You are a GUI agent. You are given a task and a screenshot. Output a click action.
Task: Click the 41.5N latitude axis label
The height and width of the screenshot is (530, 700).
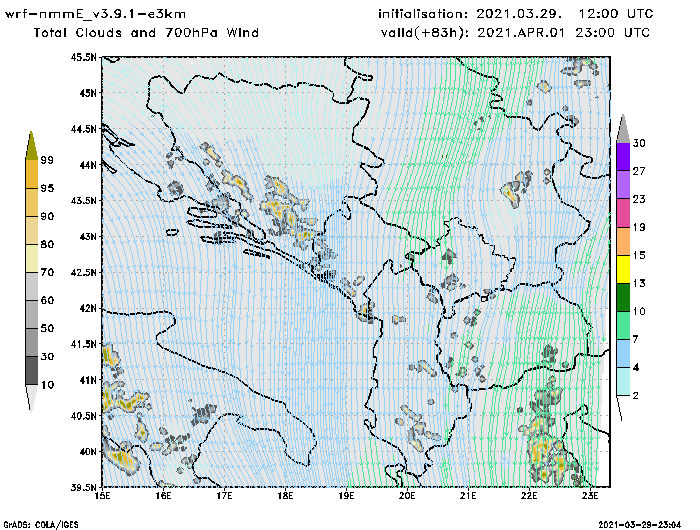(83, 344)
